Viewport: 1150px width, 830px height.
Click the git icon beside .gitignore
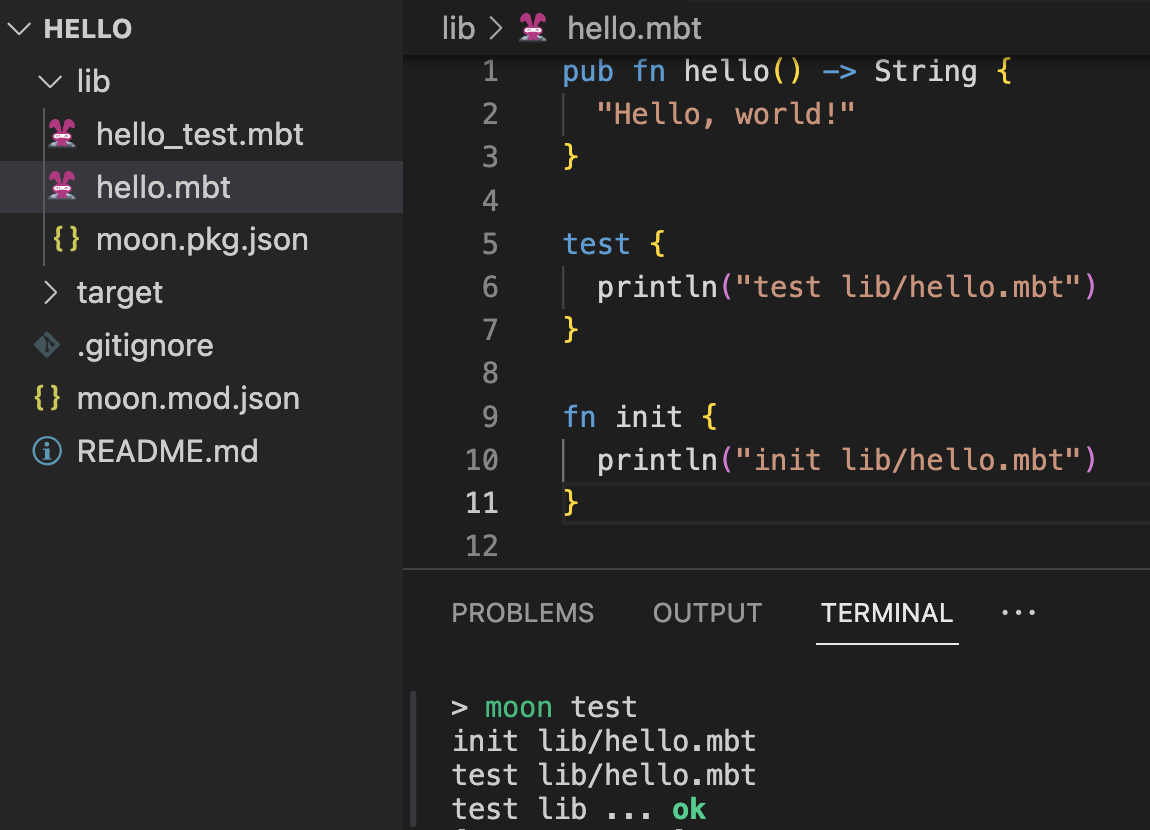(47, 346)
